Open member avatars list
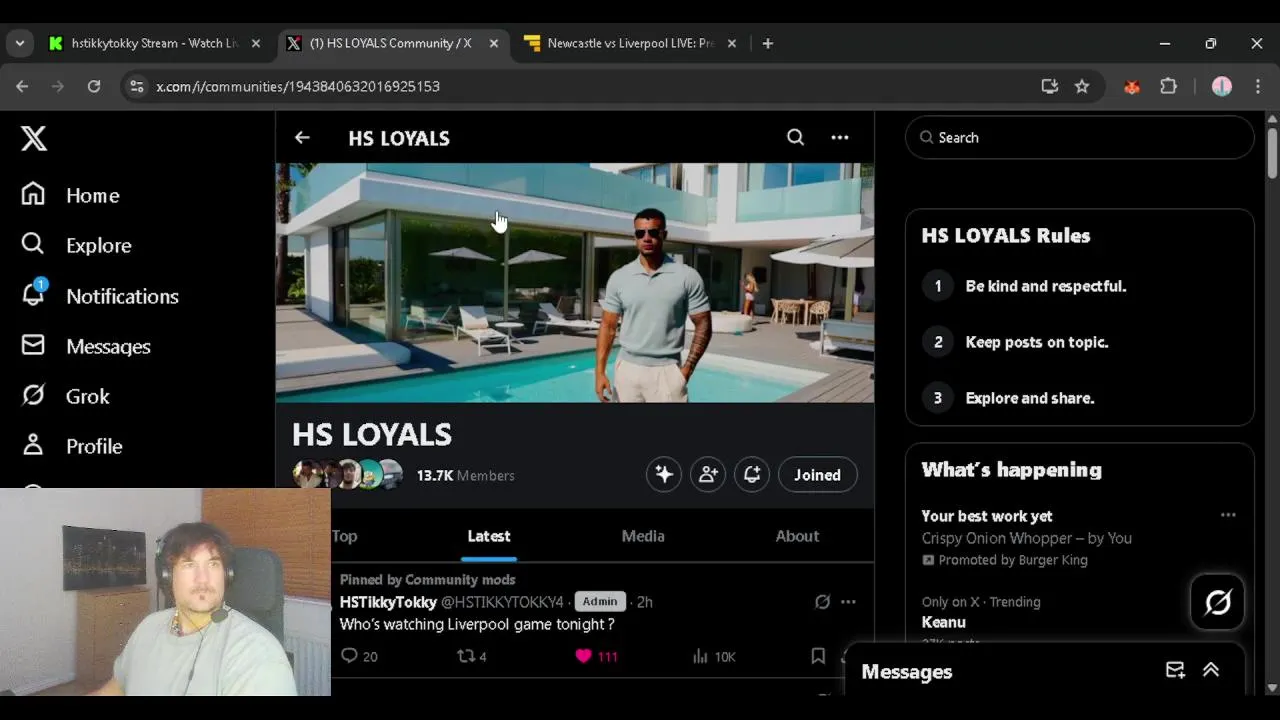This screenshot has height=720, width=1280. coord(347,474)
